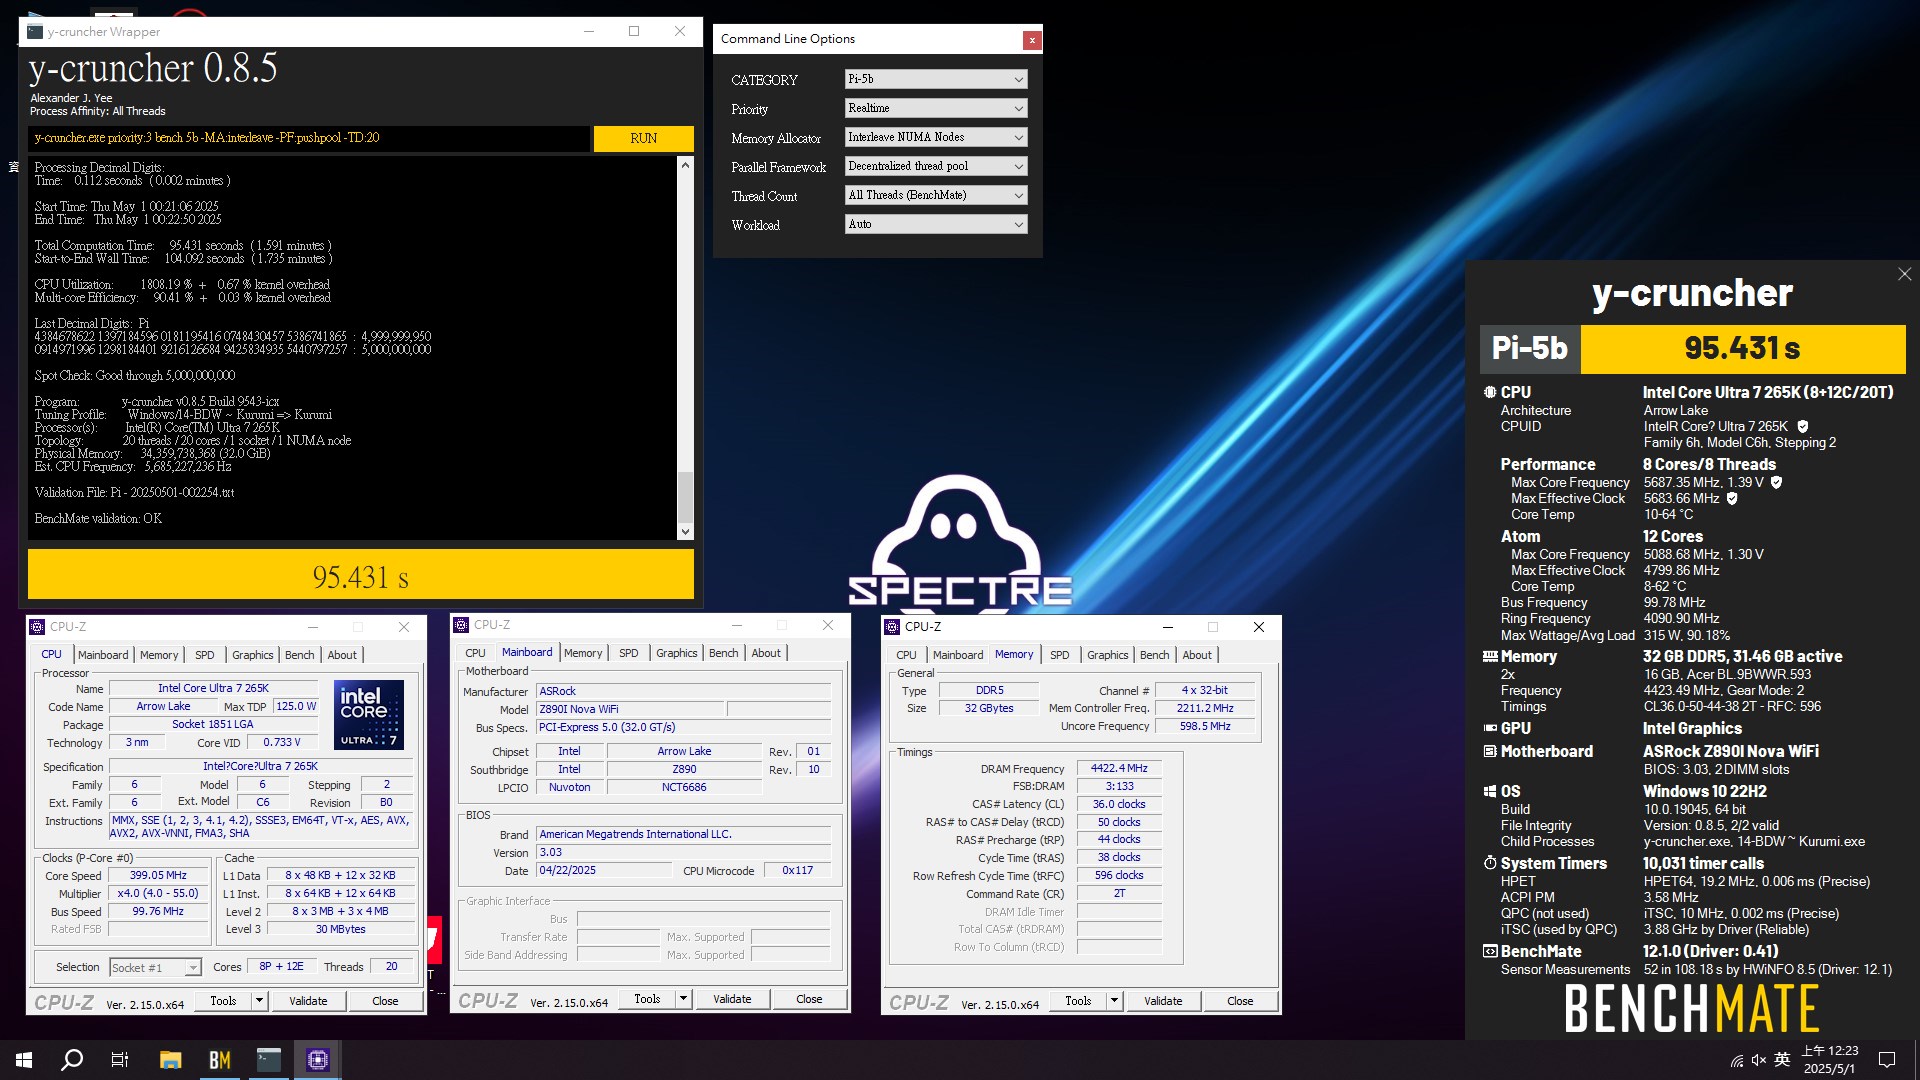
Task: Open Windows Start menu
Action: tap(24, 1060)
